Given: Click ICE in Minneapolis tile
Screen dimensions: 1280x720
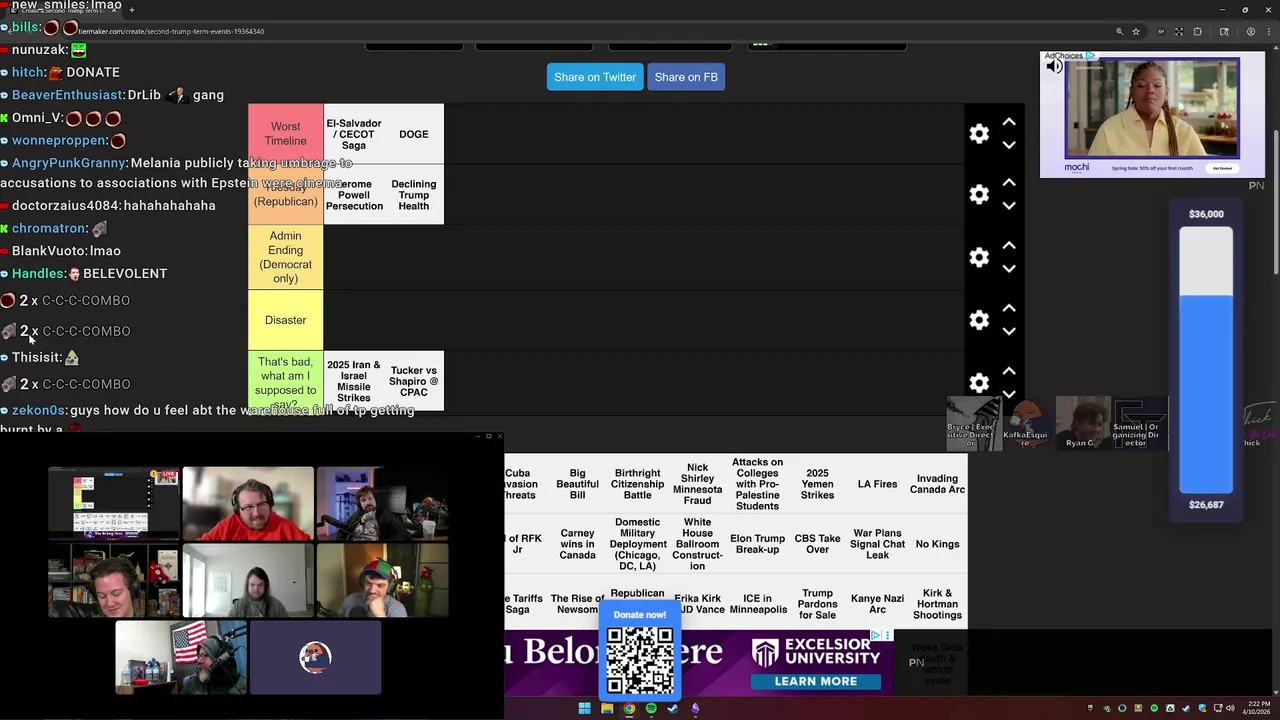Looking at the screenshot, I should point(757,603).
